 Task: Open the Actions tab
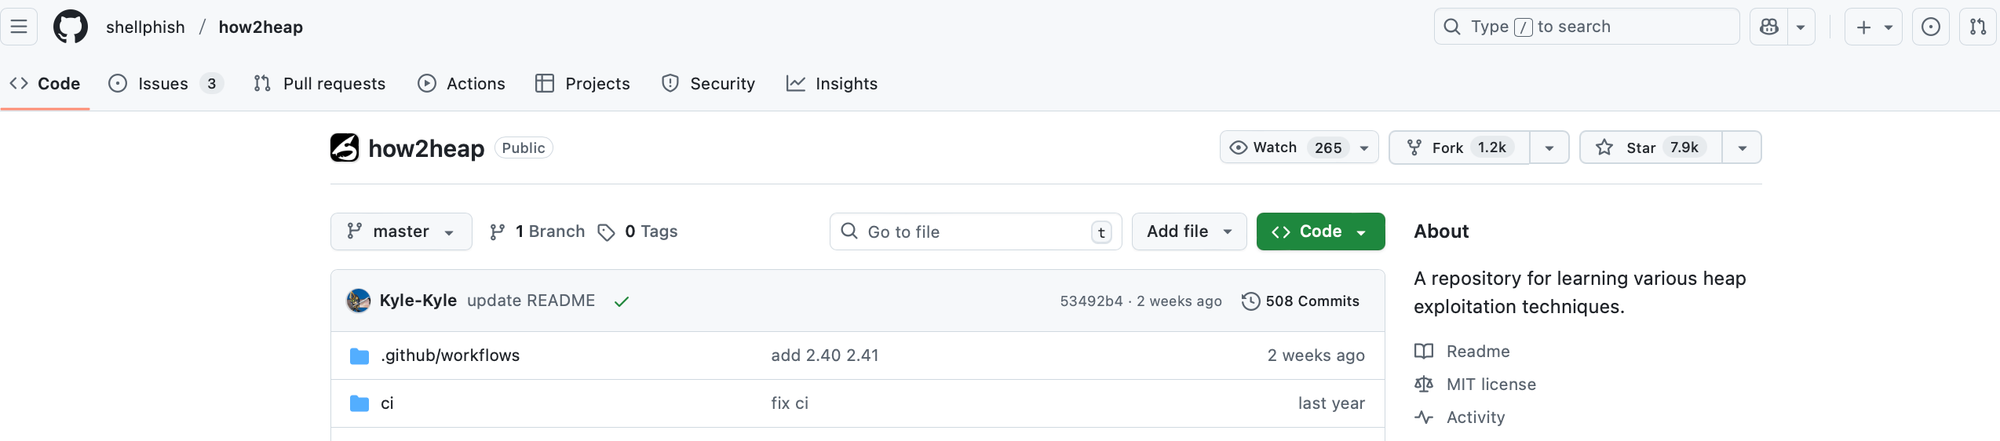[x=462, y=84]
